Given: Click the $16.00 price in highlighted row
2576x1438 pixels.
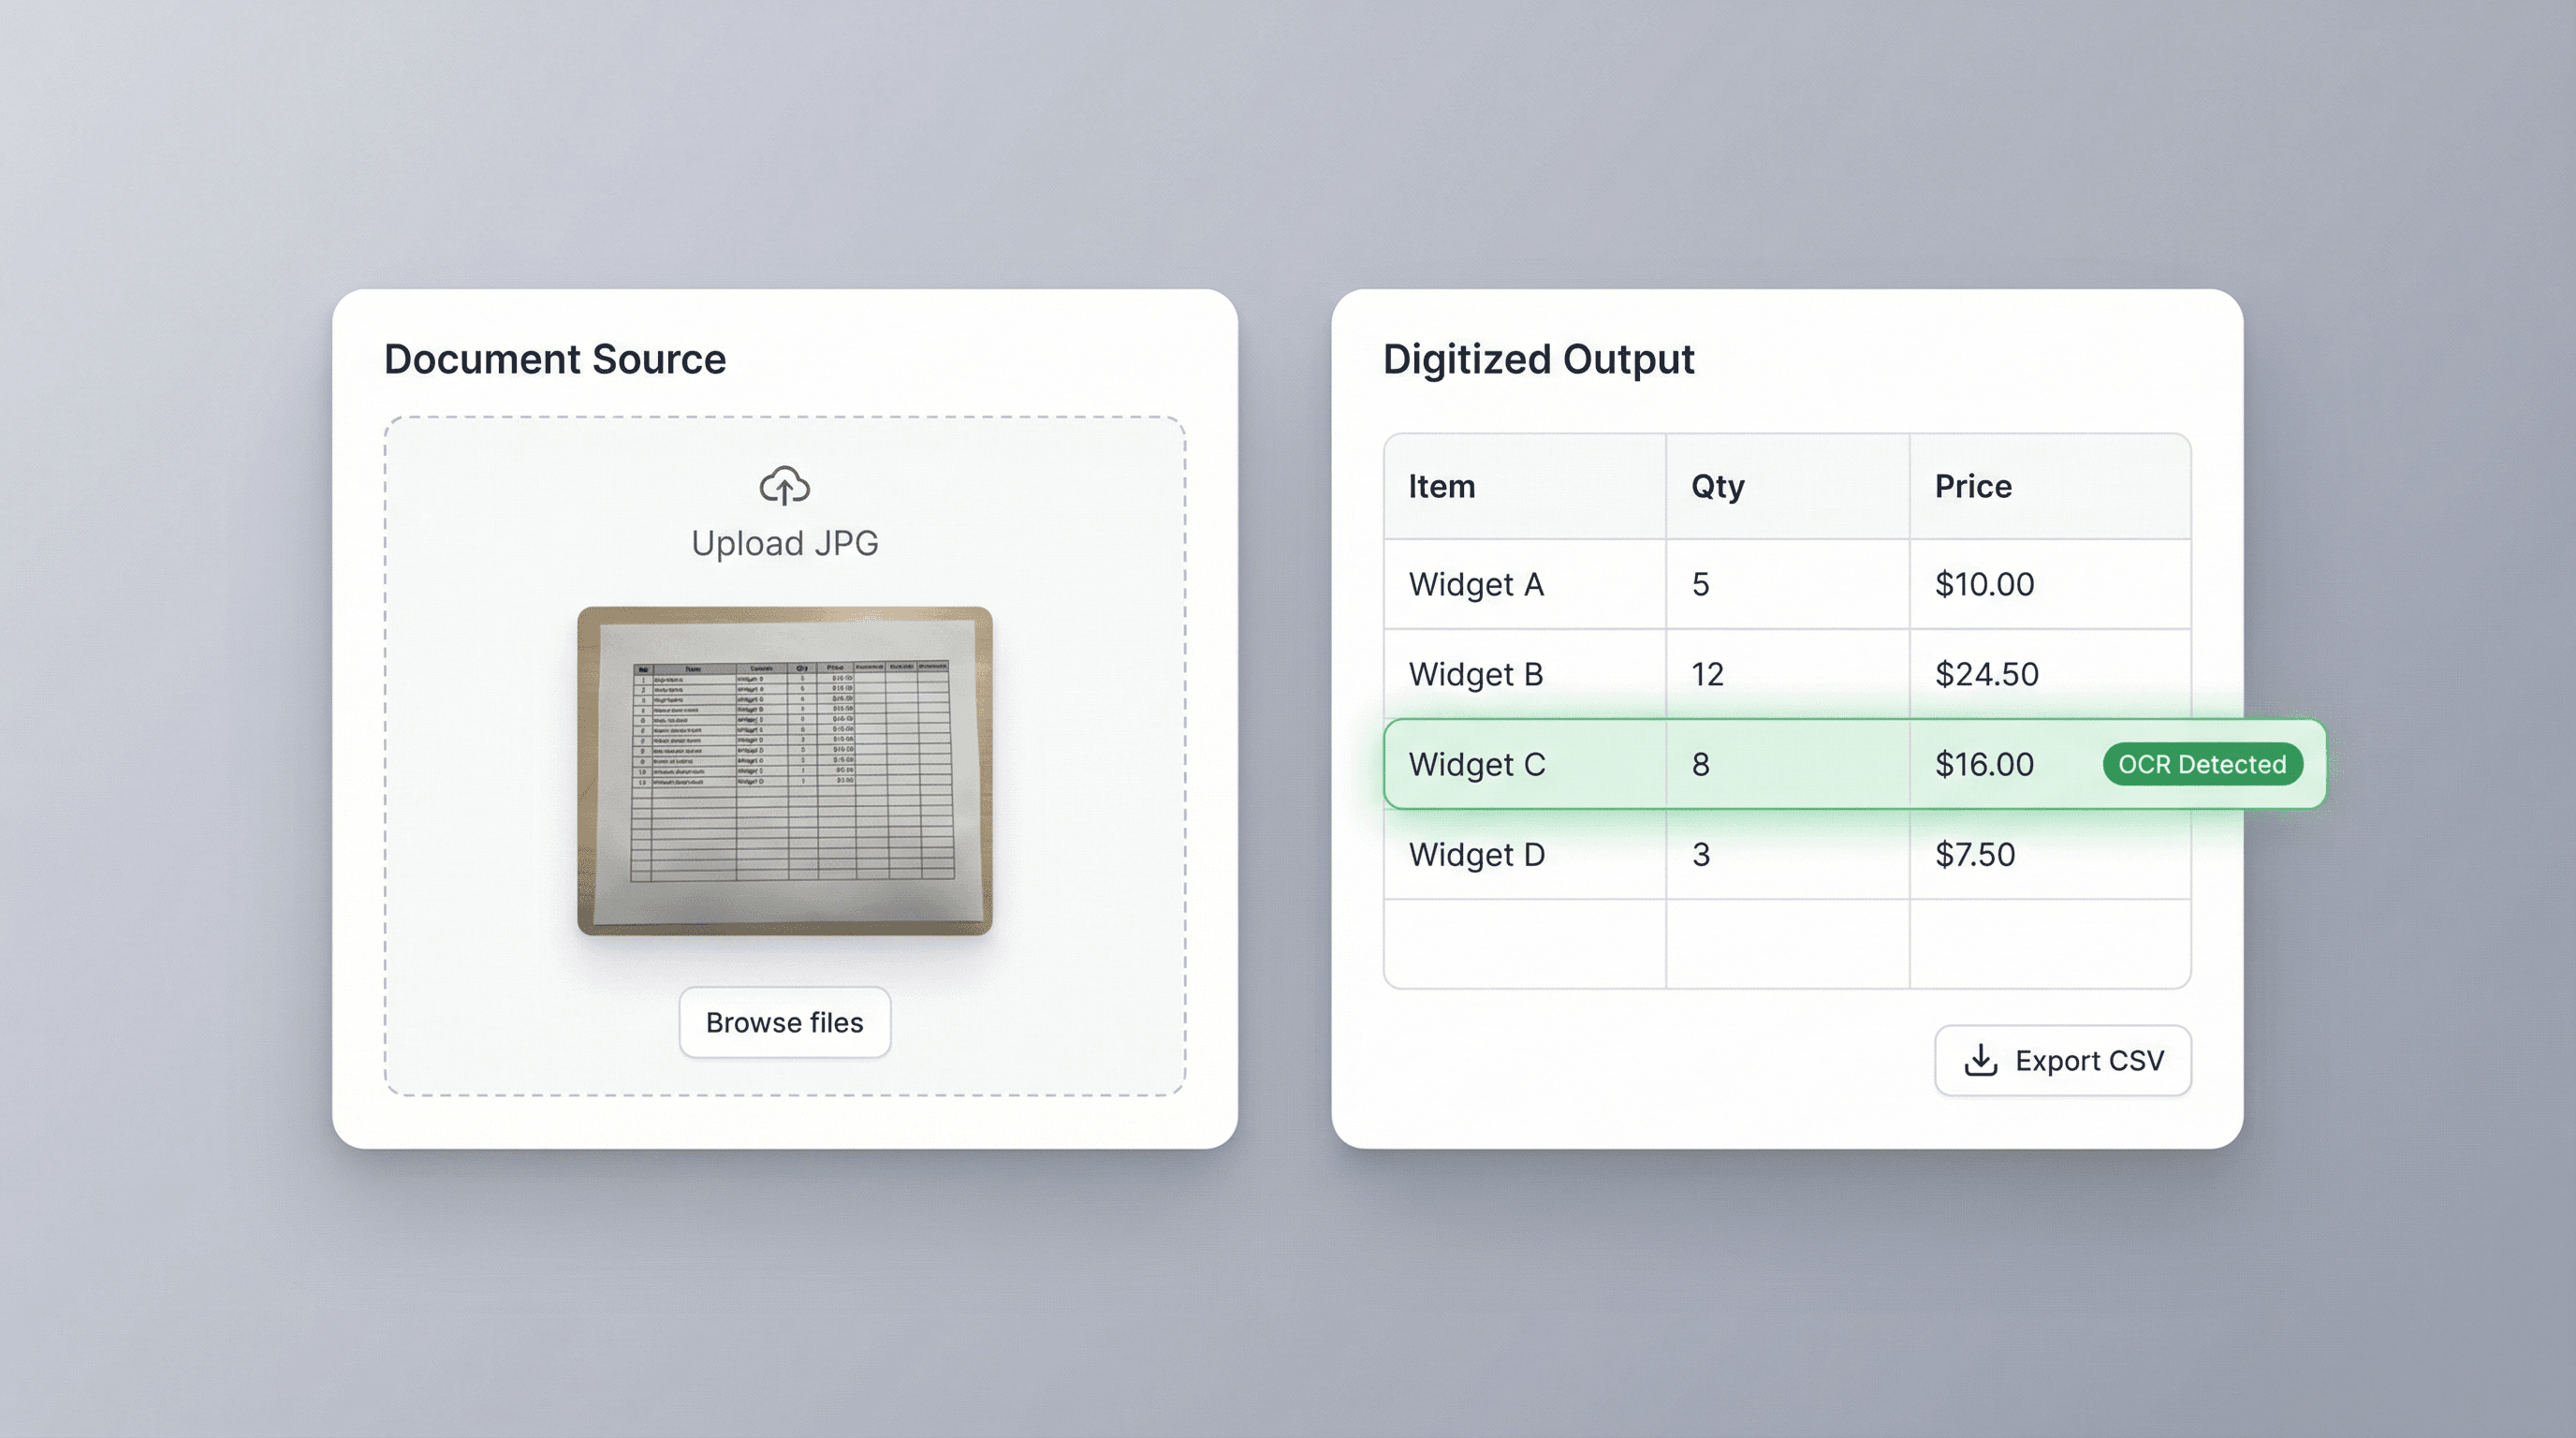Looking at the screenshot, I should click(1984, 764).
